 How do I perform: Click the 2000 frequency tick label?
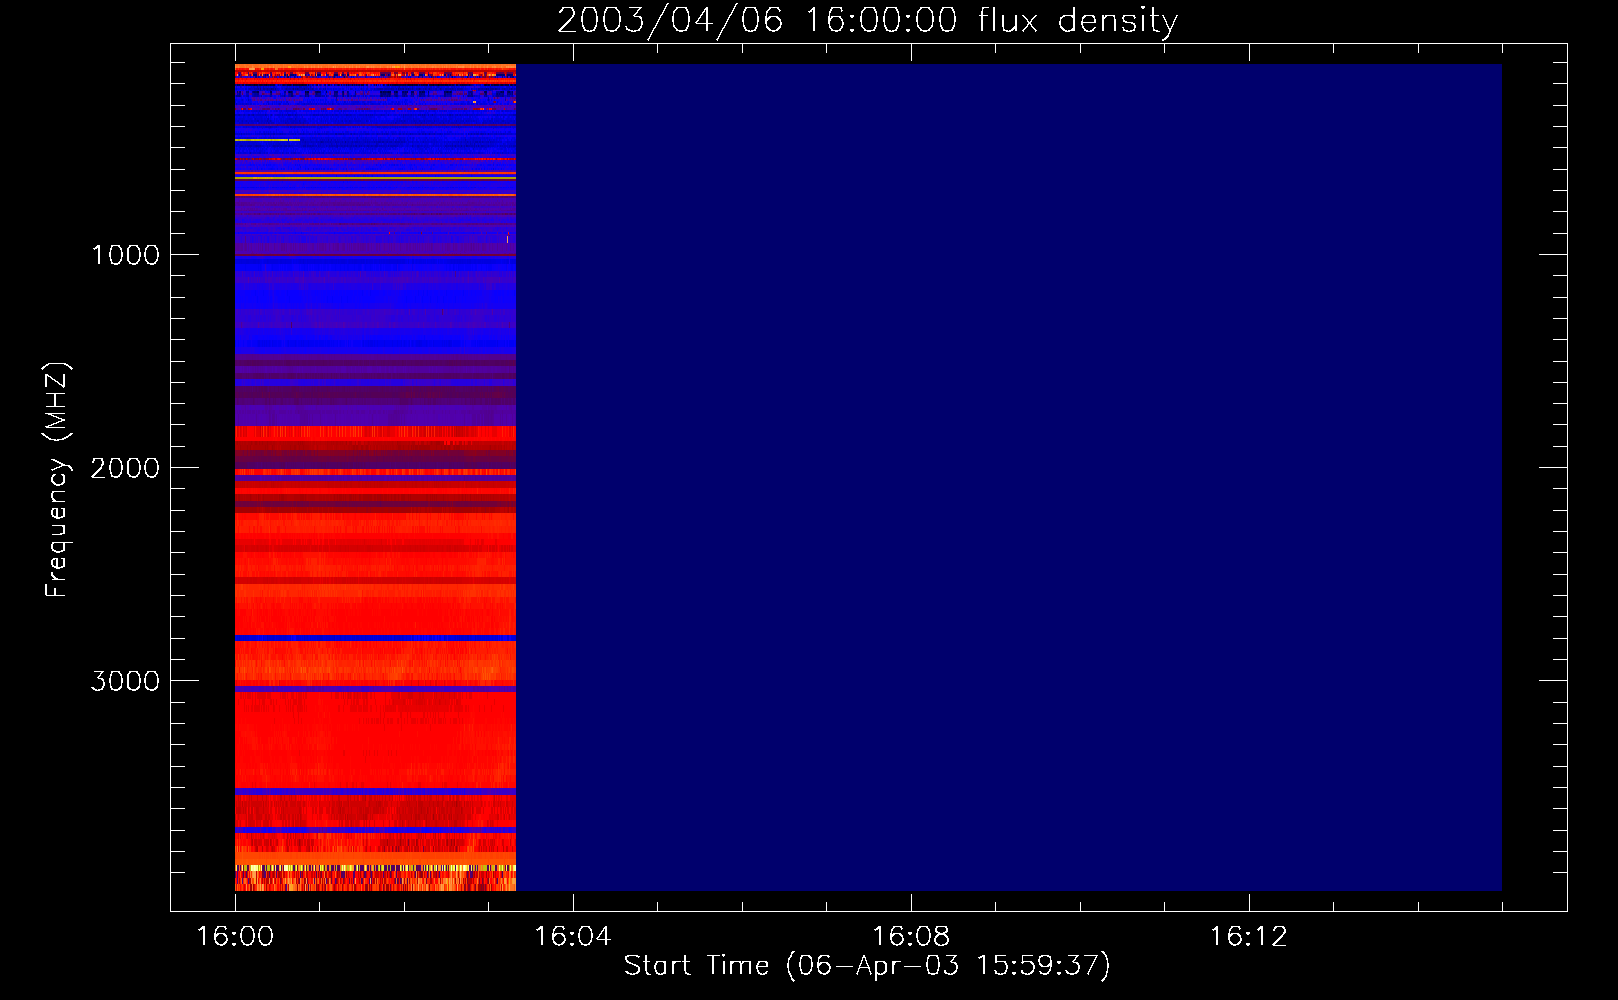pyautogui.click(x=125, y=468)
